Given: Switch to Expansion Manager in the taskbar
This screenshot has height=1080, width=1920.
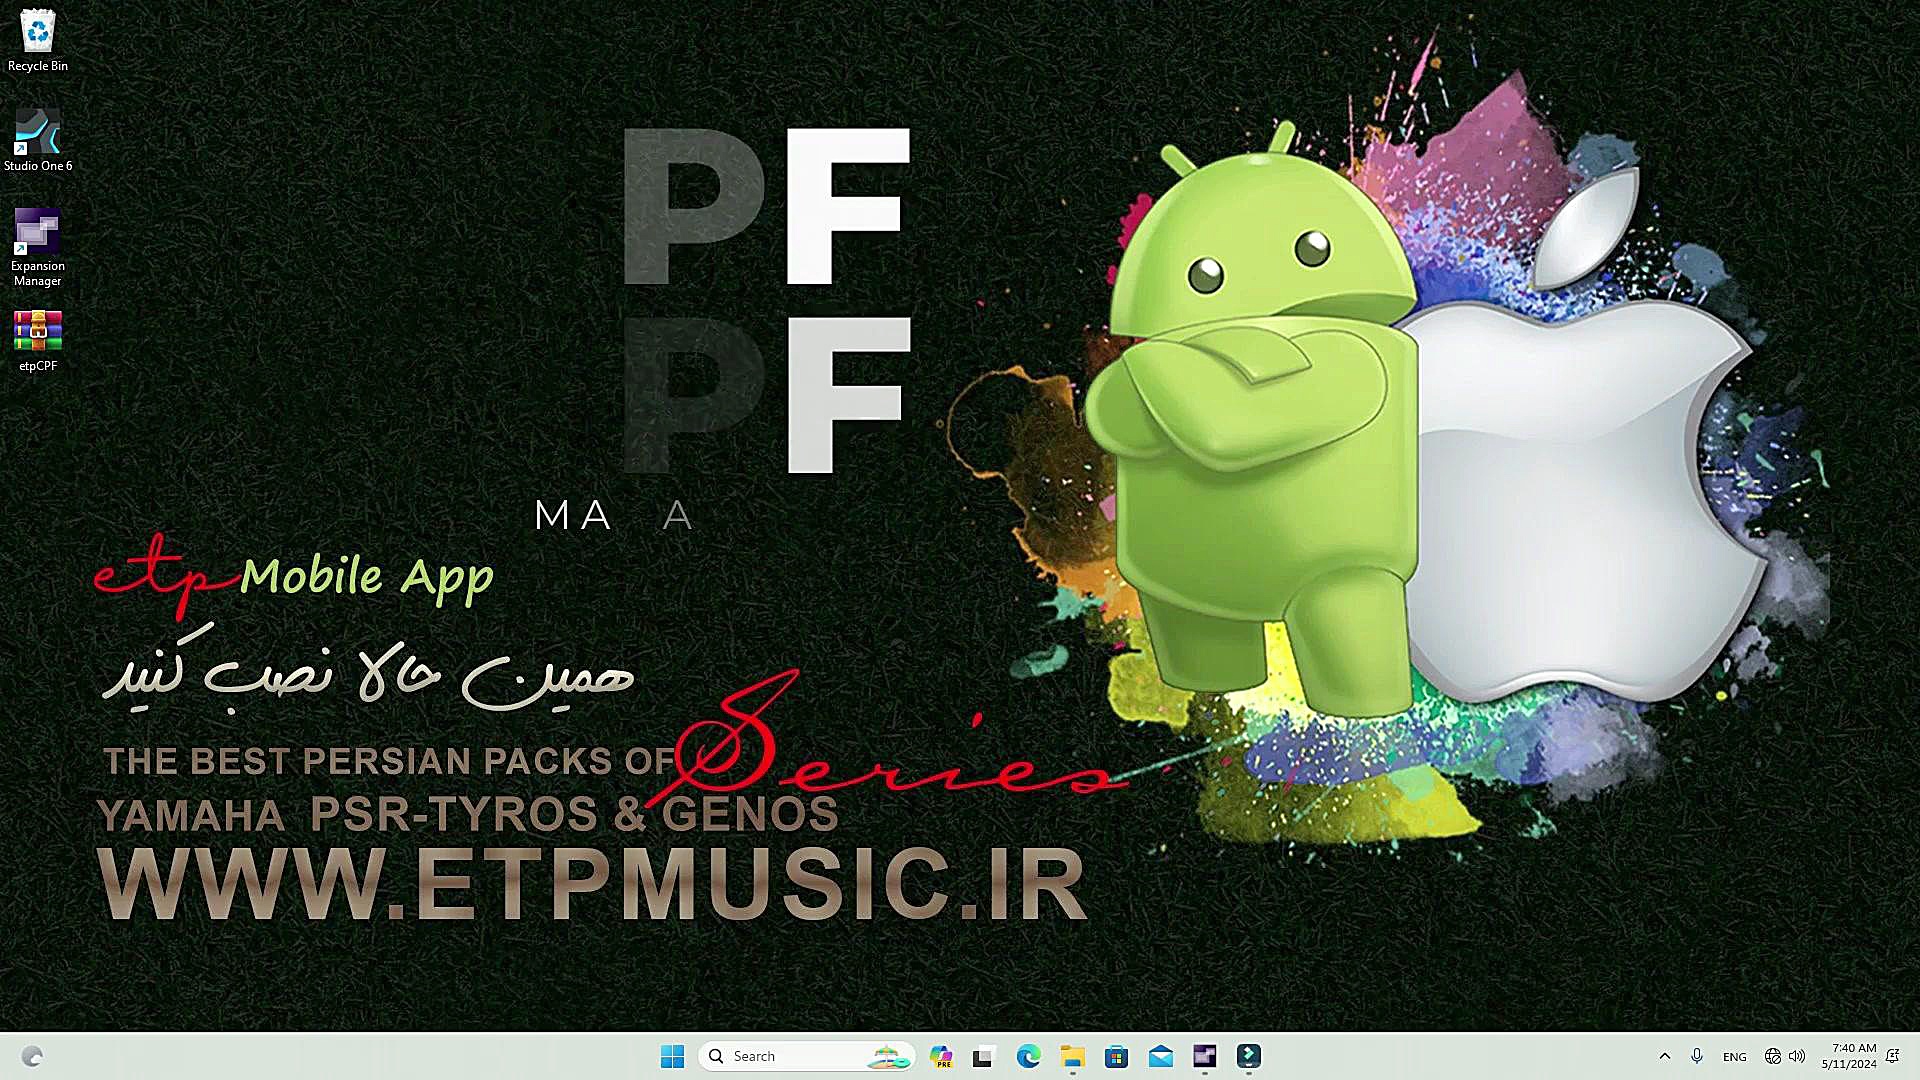Looking at the screenshot, I should click(x=1204, y=1056).
